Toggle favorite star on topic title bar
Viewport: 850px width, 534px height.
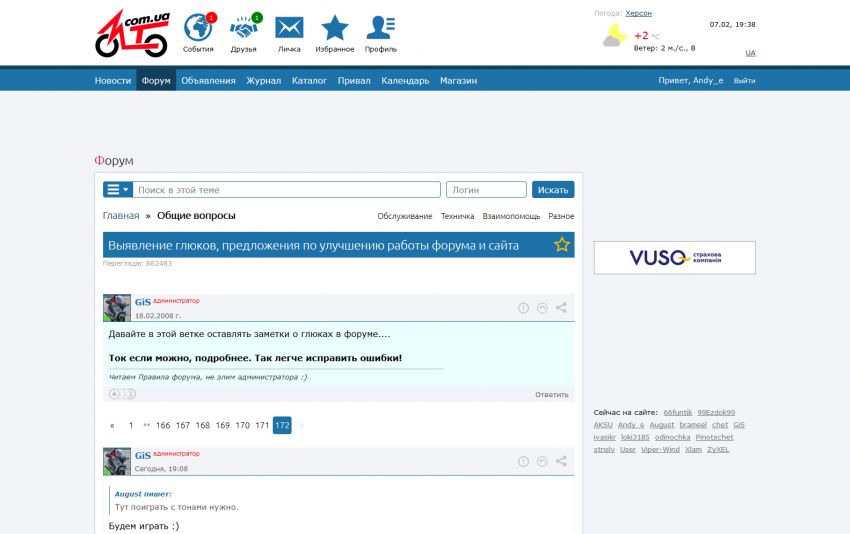[x=562, y=245]
